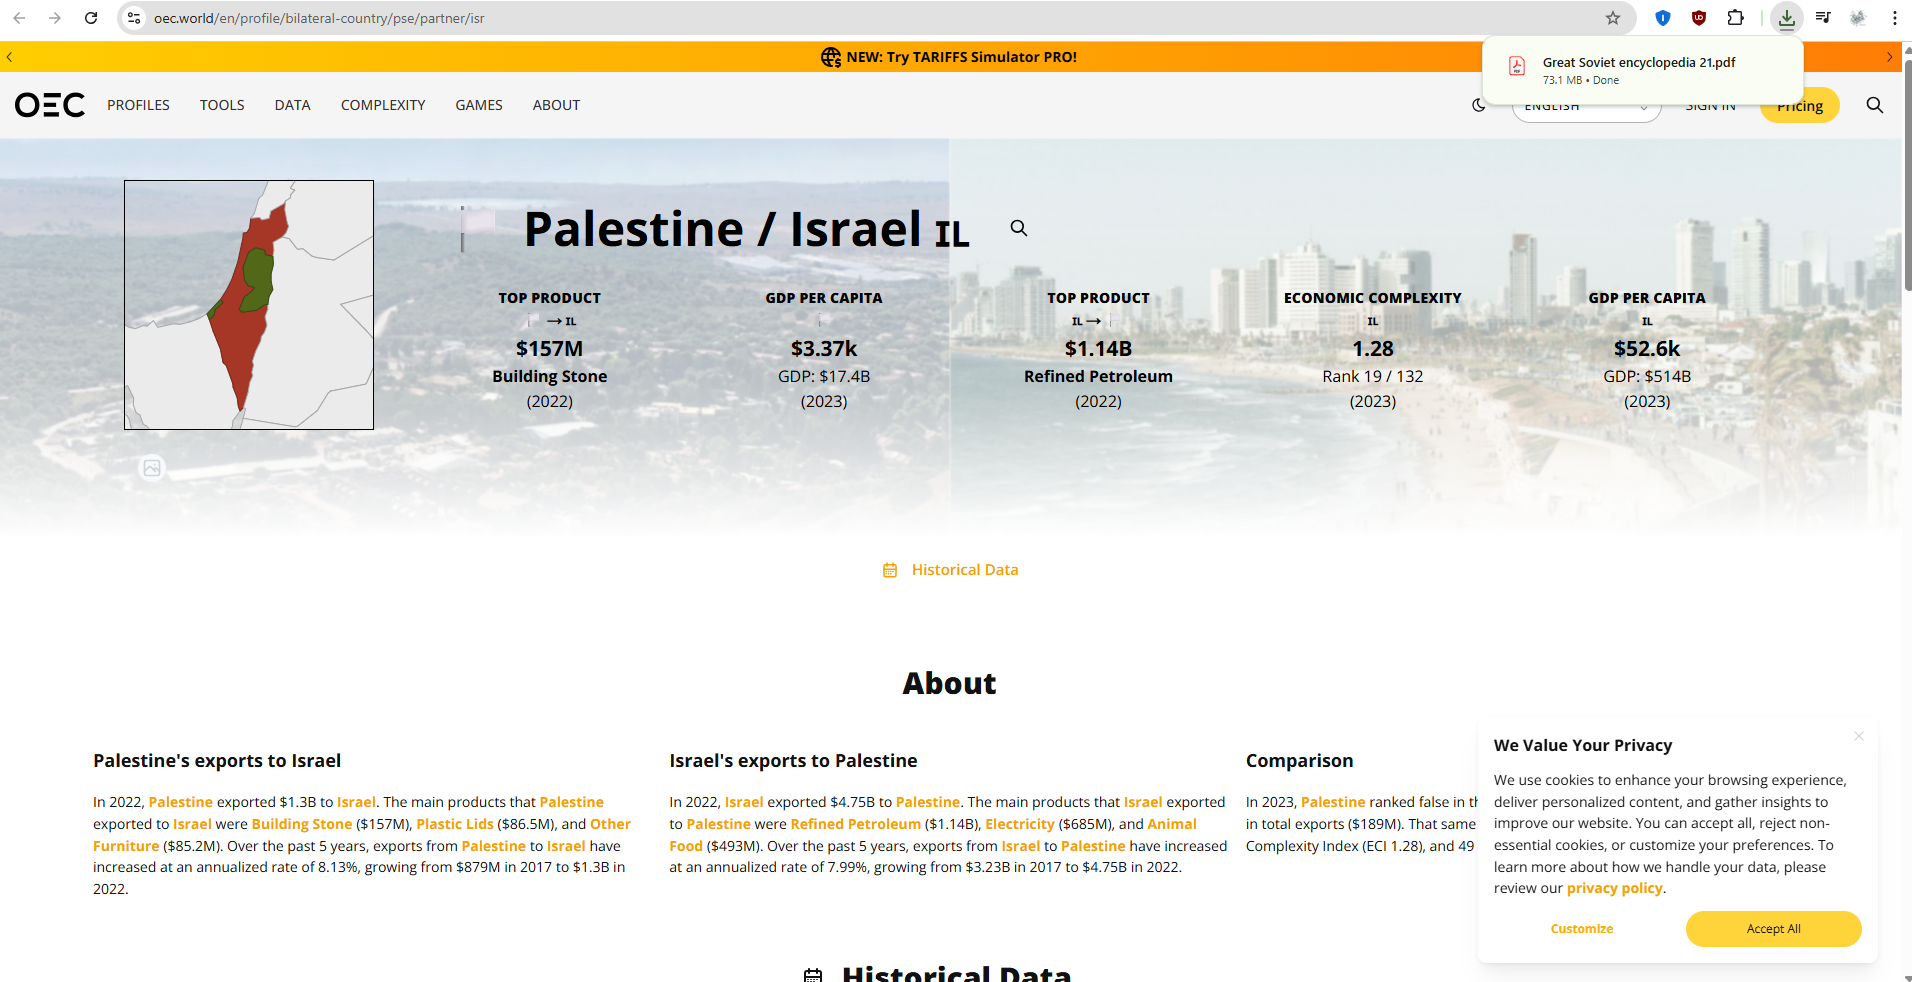Screen dimensions: 1912x982
Task: Click the Pricing button
Action: tap(1800, 106)
